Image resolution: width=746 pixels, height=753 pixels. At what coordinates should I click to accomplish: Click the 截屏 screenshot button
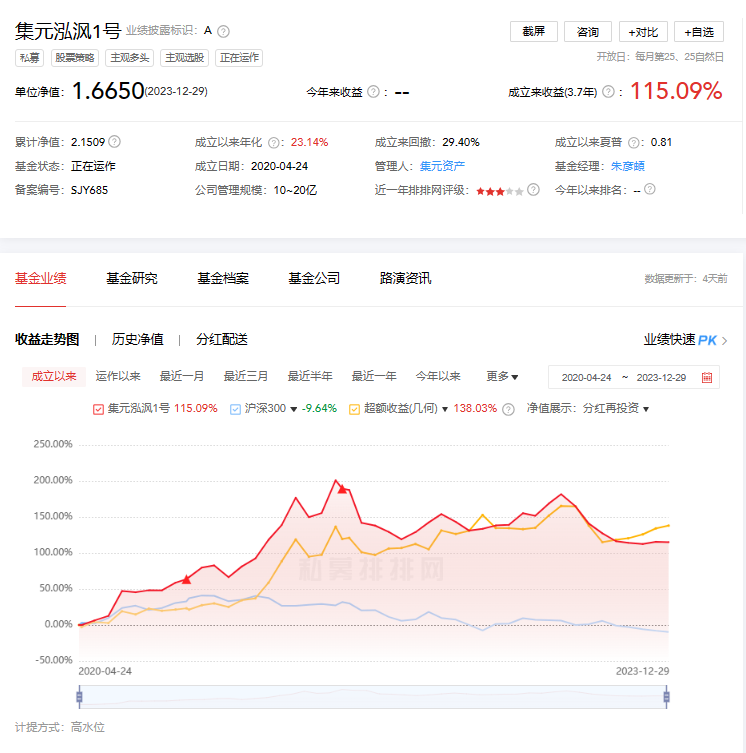click(534, 32)
